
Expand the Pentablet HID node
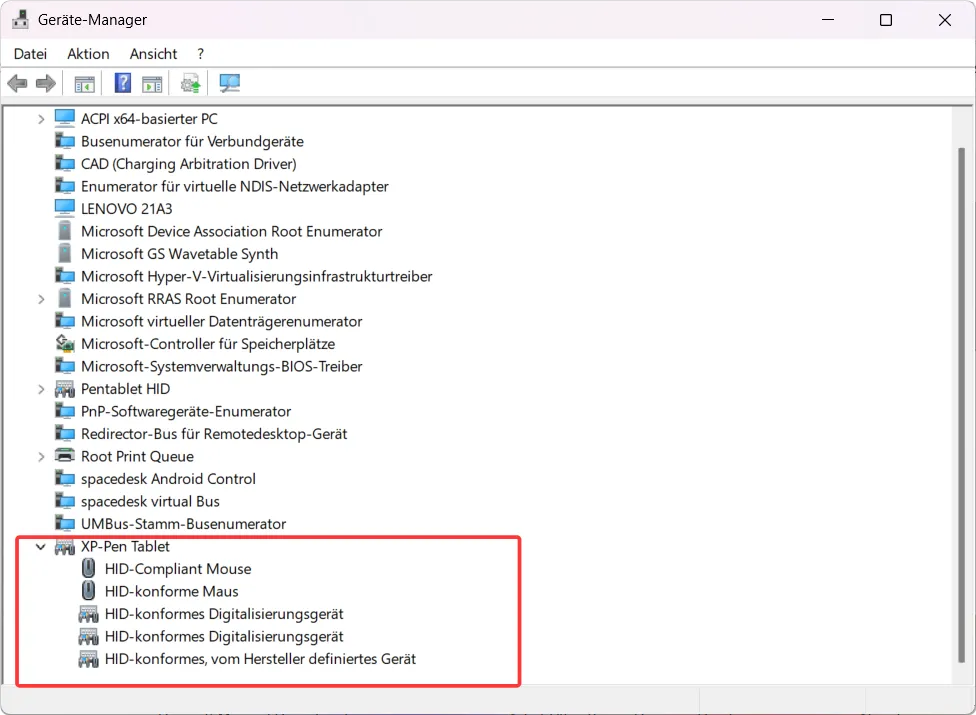pos(41,390)
